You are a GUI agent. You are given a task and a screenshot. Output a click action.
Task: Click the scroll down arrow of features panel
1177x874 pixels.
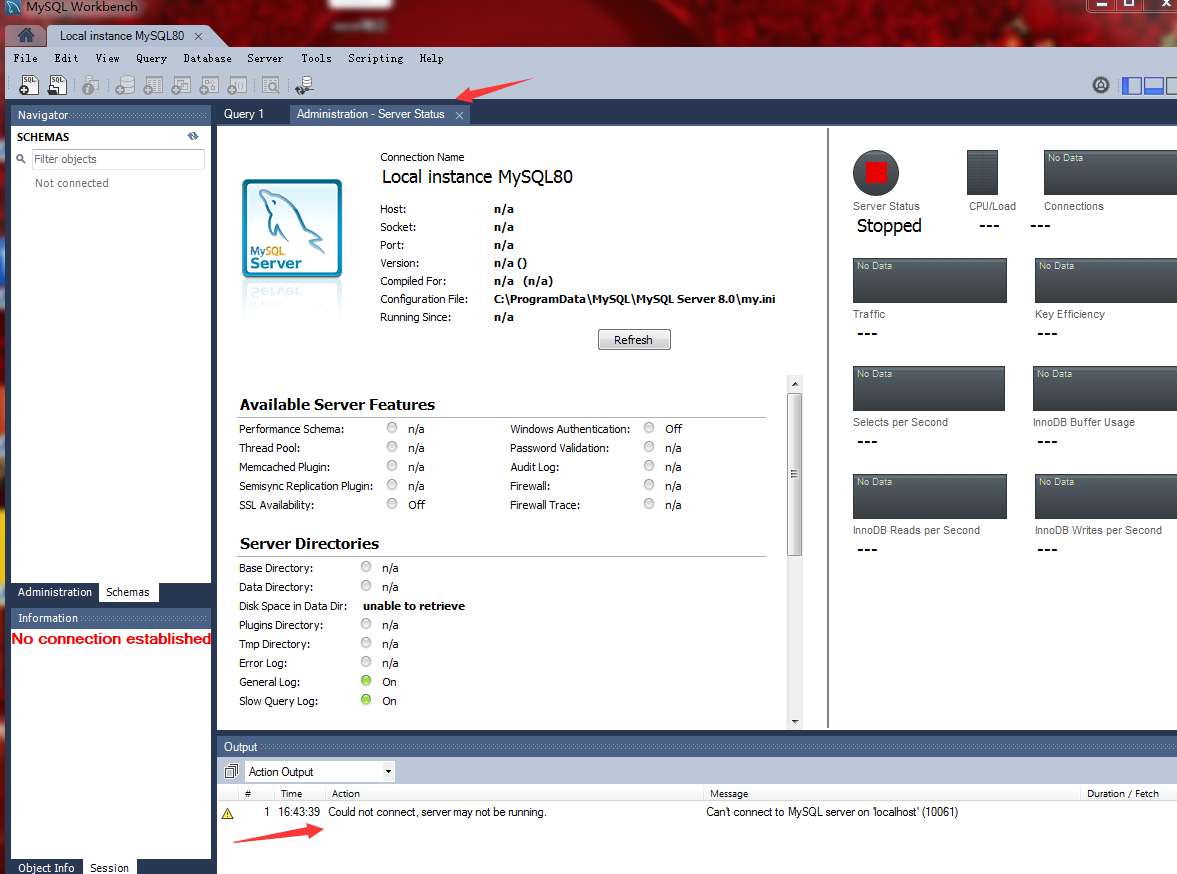794,722
